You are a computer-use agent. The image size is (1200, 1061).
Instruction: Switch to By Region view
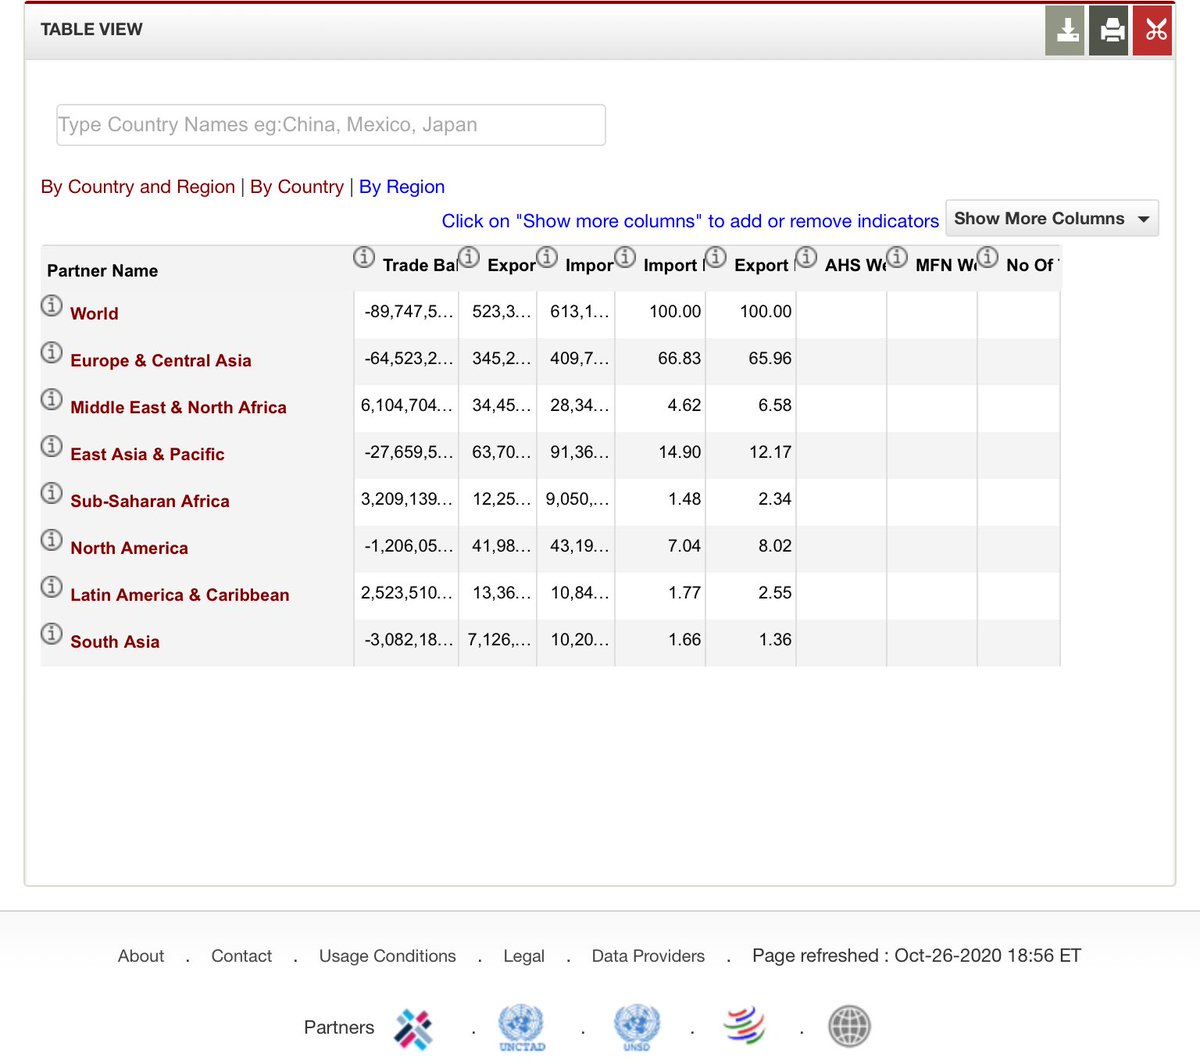coord(402,187)
